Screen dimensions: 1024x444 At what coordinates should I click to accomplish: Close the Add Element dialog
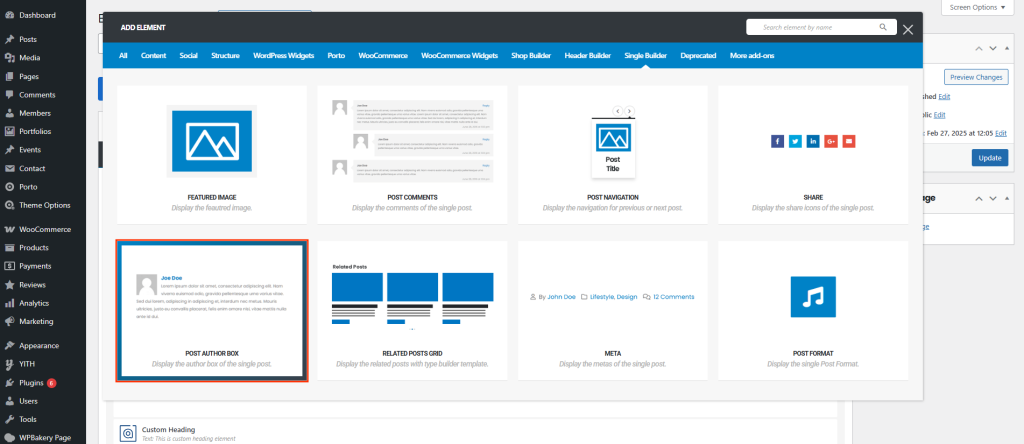pos(908,29)
